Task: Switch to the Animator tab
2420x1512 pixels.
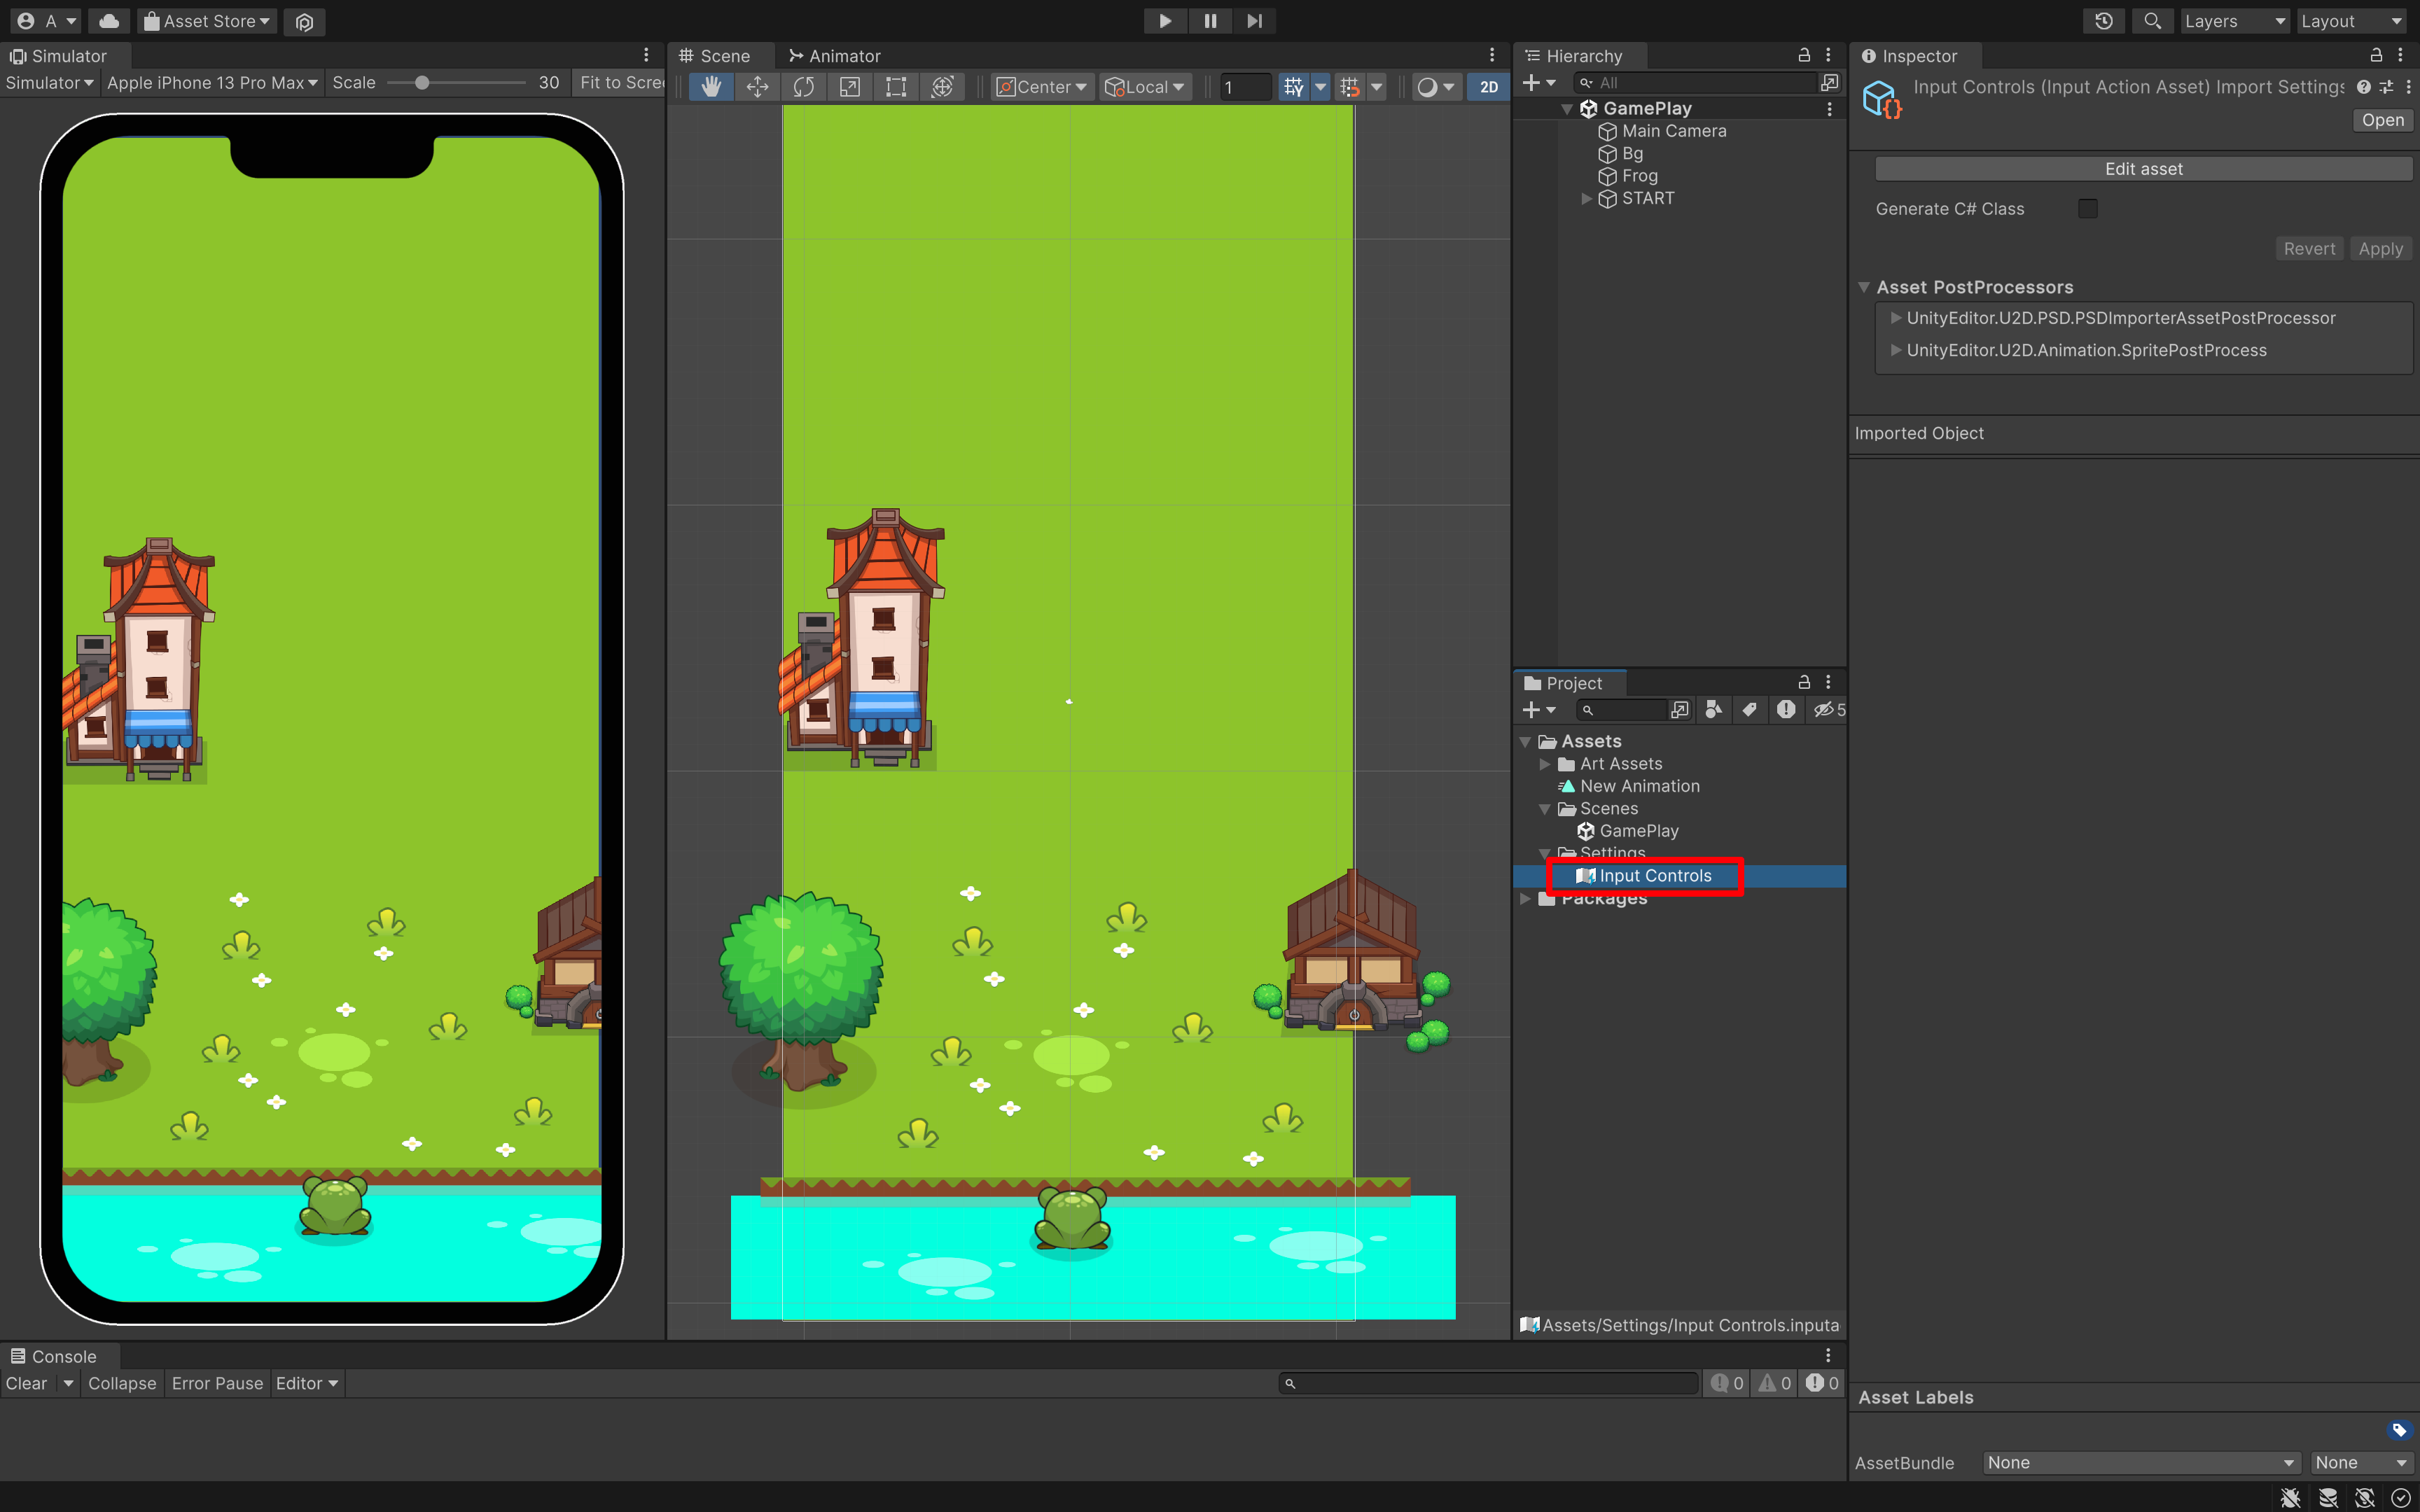Action: point(835,56)
